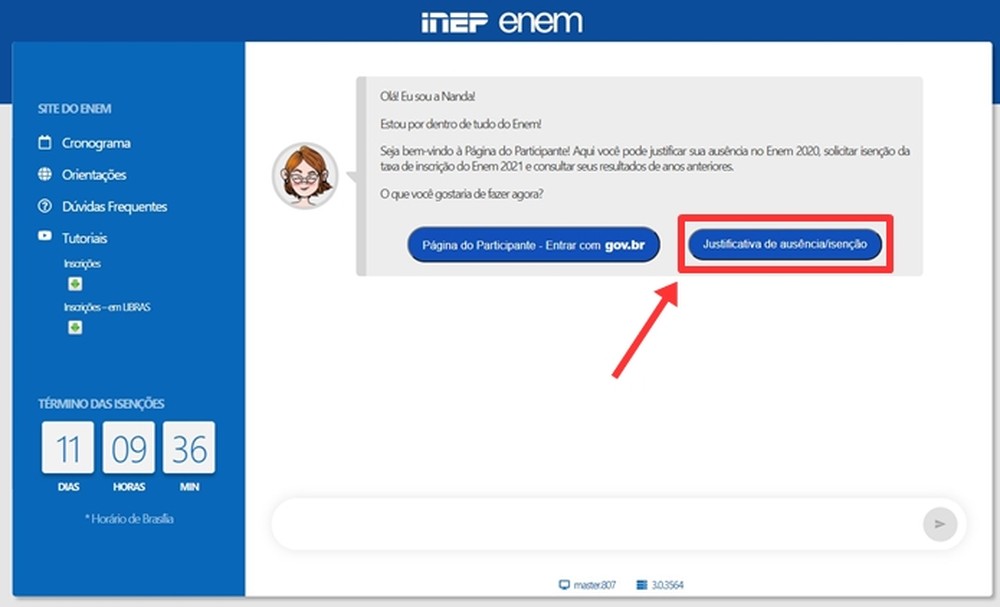Click the Inscrições – em LIBRAS label
The width and height of the screenshot is (1000, 607).
tap(107, 307)
